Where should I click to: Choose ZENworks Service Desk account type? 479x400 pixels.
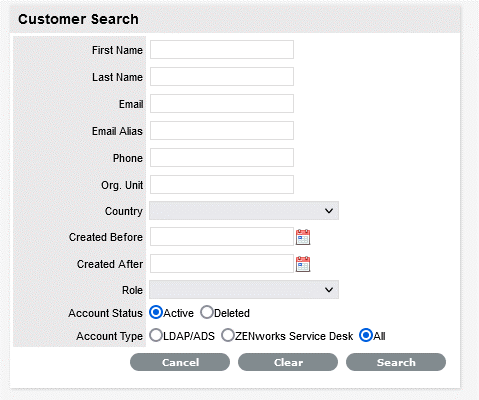tap(228, 335)
